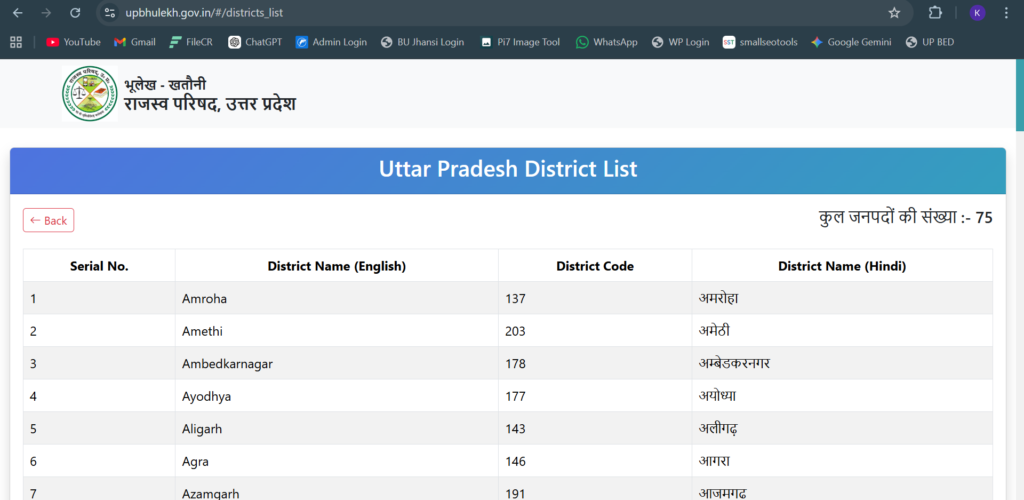Open the Admin Login bookmark

(331, 42)
